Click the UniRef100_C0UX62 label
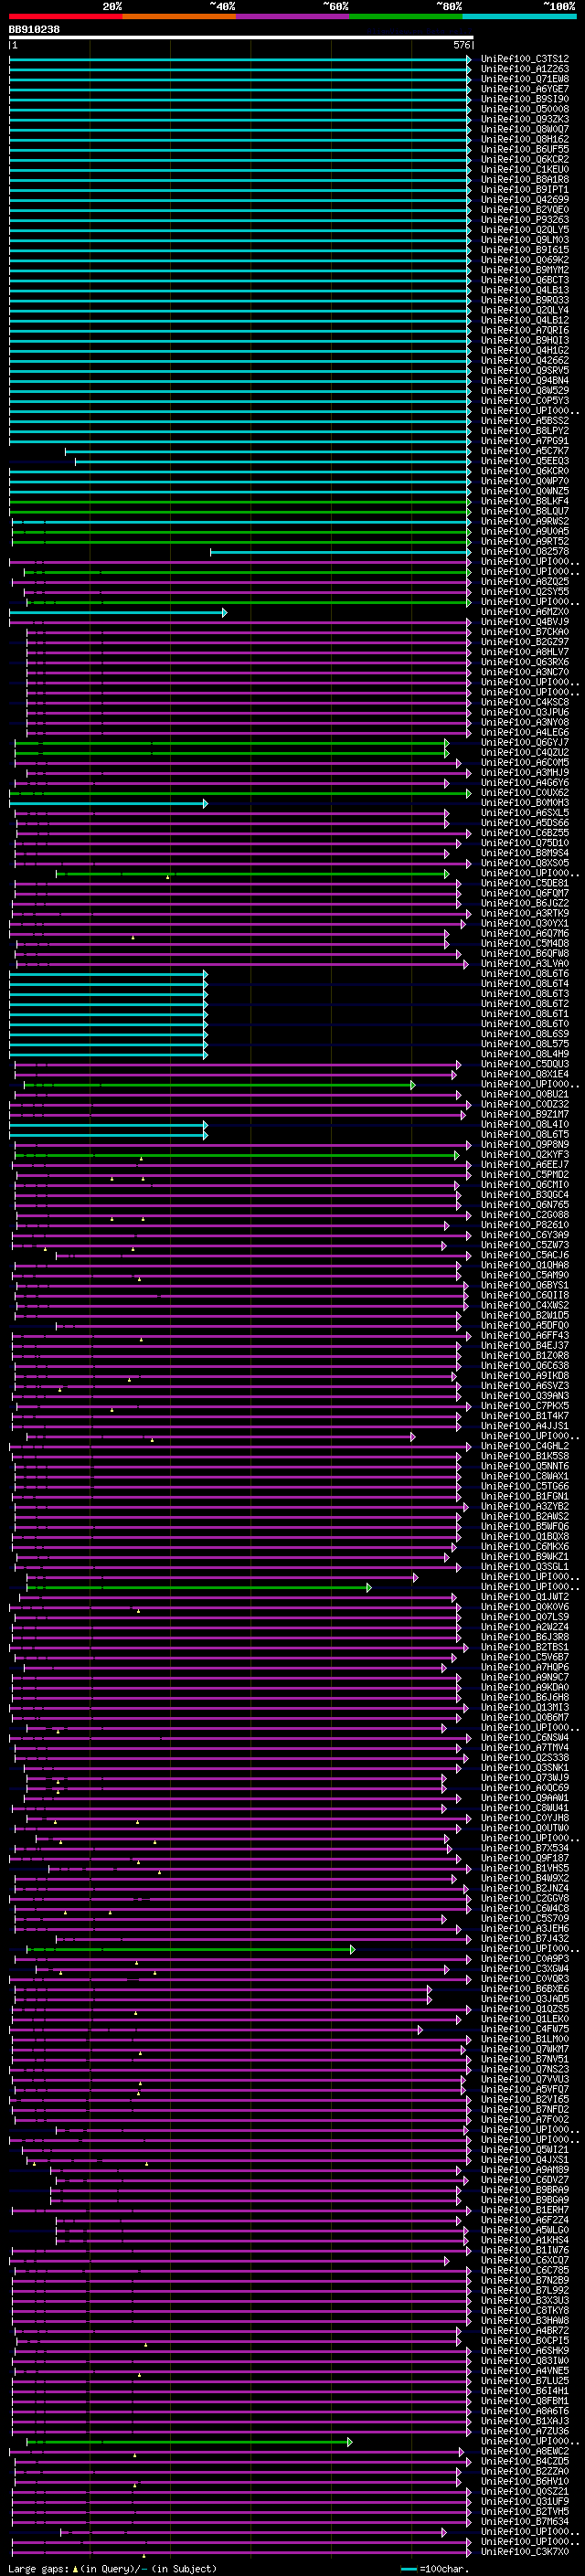The image size is (585, 2576). pos(525,793)
